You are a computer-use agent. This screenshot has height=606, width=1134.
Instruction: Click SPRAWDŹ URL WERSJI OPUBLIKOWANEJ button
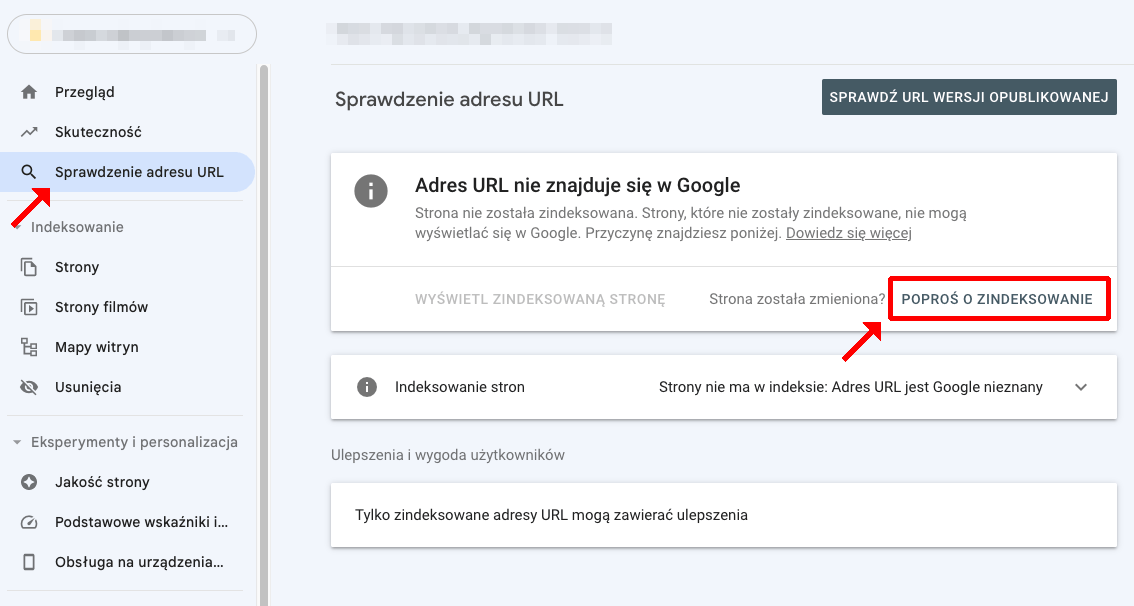[x=968, y=97]
